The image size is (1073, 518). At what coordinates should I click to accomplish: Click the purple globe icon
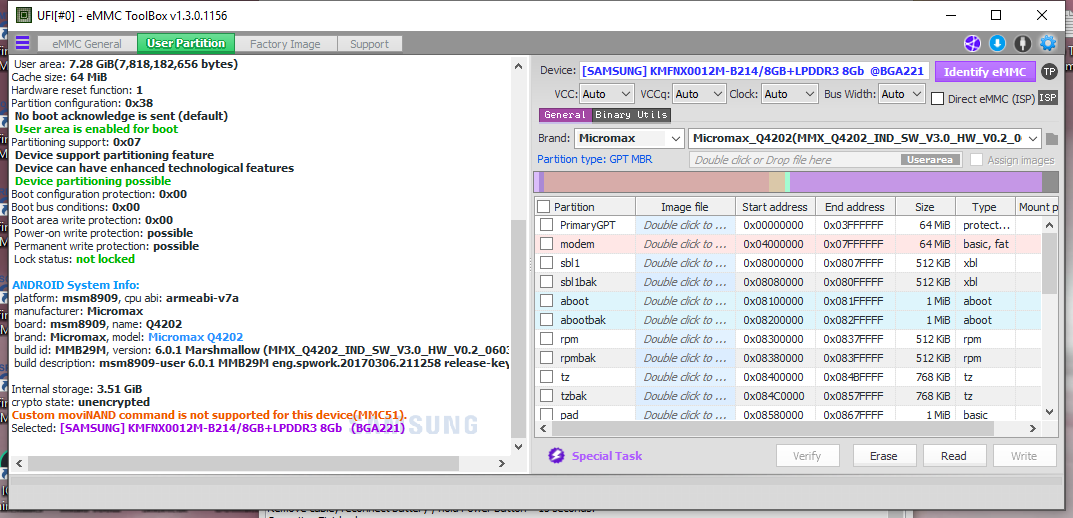[x=972, y=43]
